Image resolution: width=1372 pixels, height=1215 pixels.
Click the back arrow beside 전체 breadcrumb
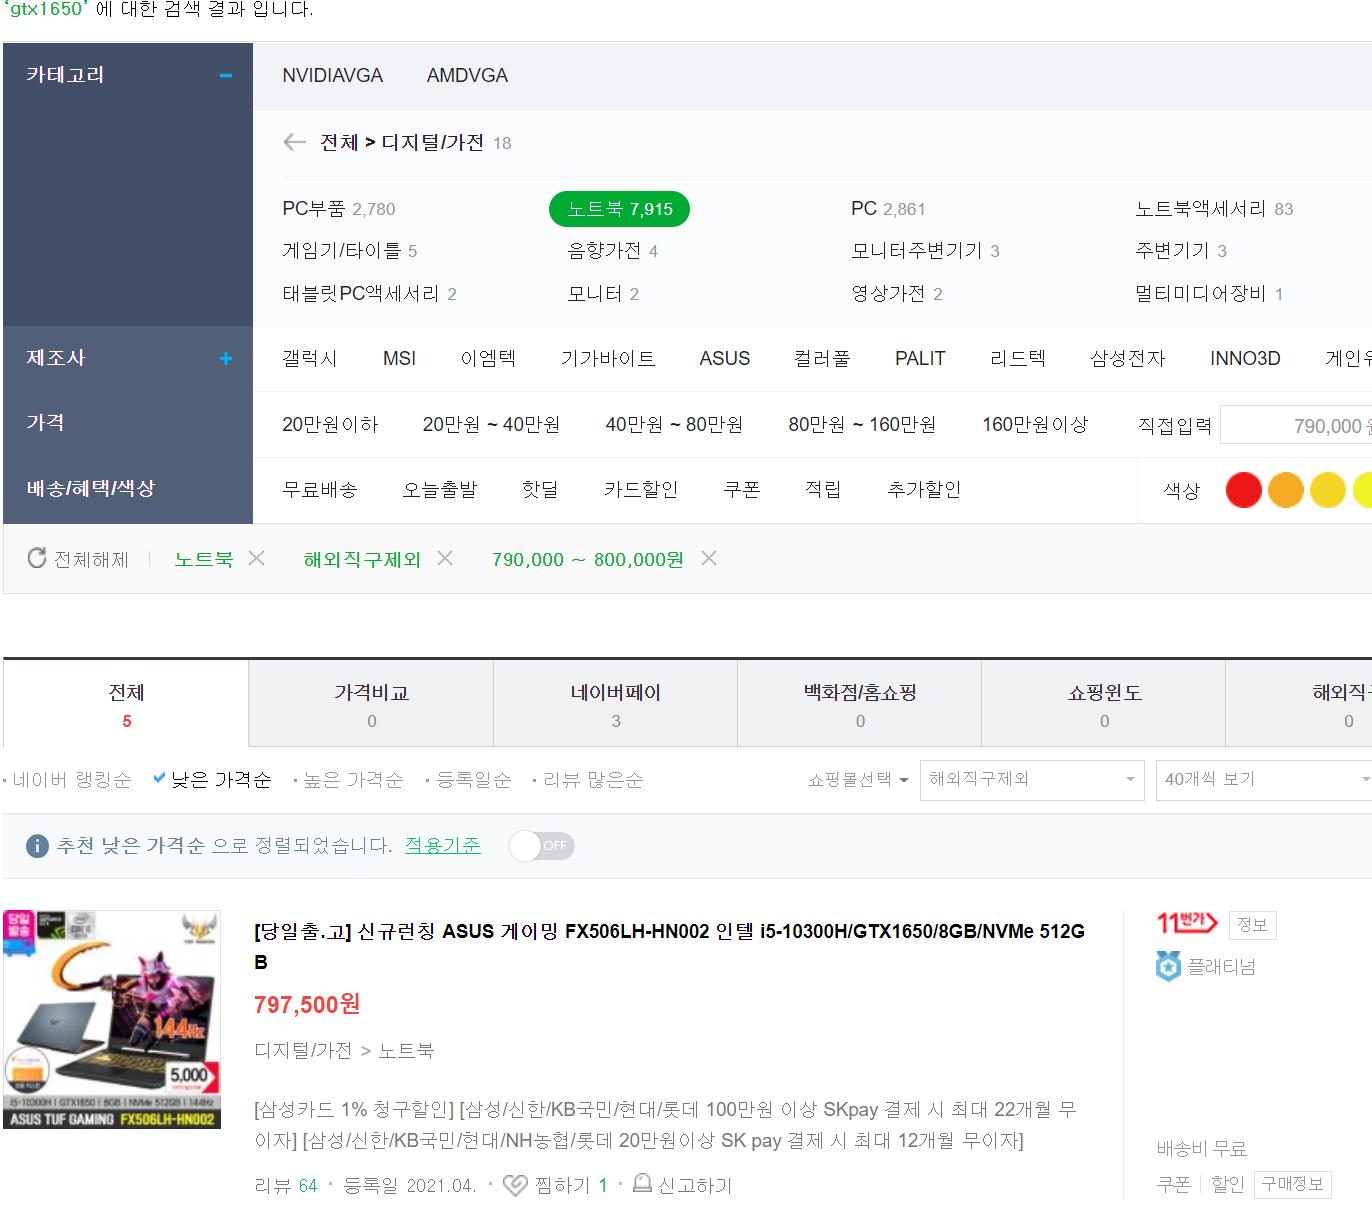pos(294,142)
